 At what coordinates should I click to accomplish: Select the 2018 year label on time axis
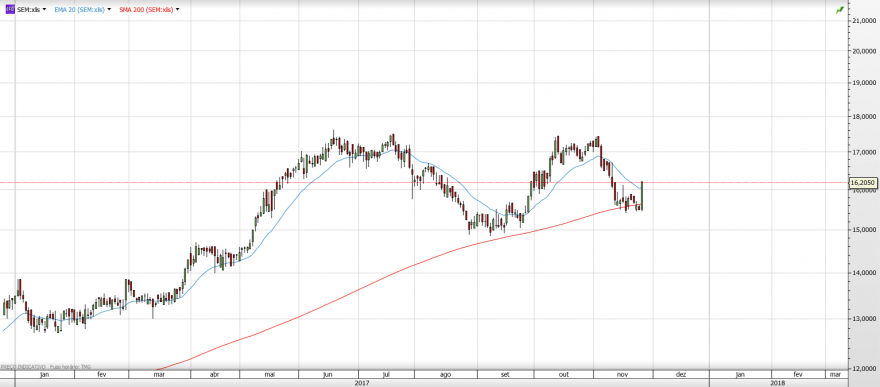tap(777, 383)
